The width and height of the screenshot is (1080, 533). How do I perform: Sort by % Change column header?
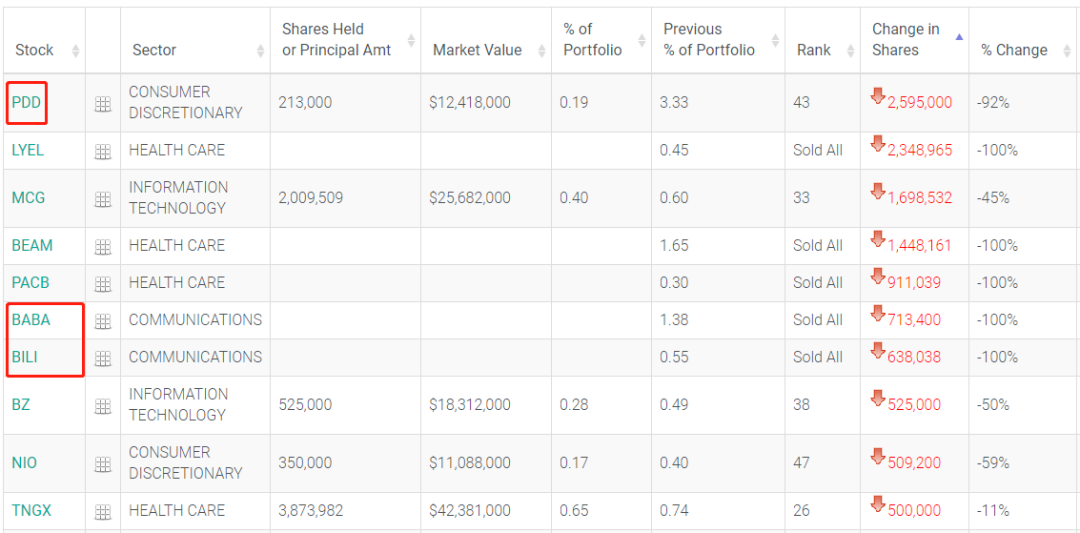click(x=1014, y=50)
